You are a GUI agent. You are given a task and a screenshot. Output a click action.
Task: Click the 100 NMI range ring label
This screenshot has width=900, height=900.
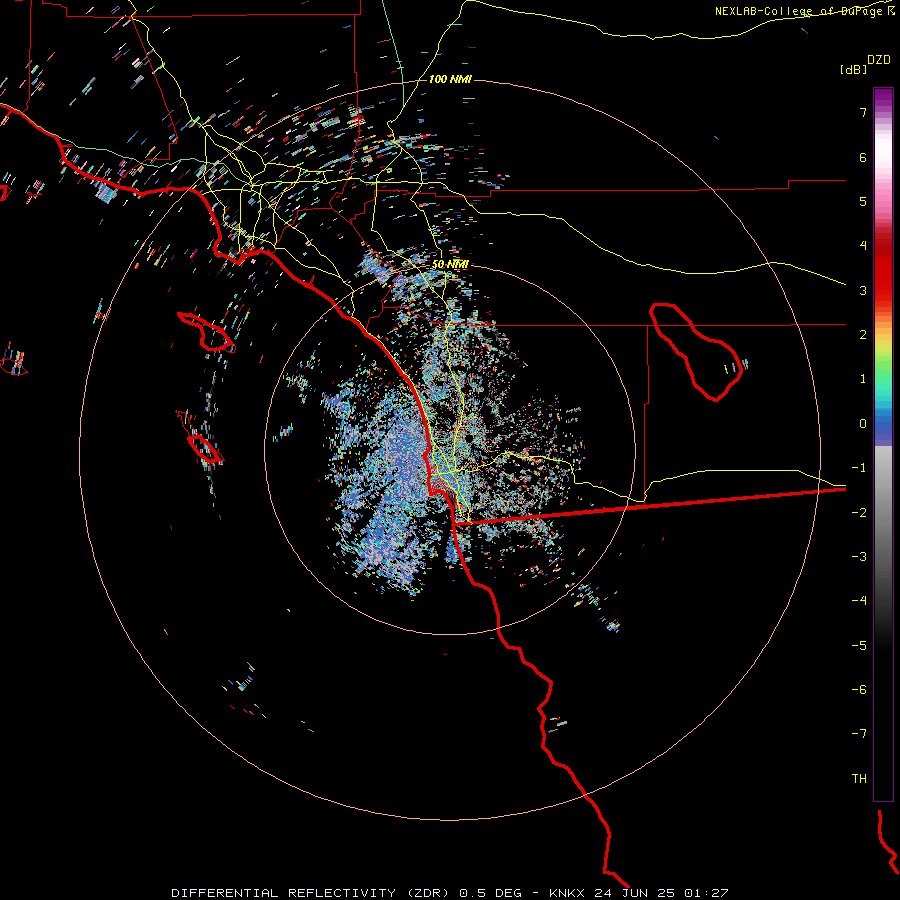pyautogui.click(x=450, y=79)
